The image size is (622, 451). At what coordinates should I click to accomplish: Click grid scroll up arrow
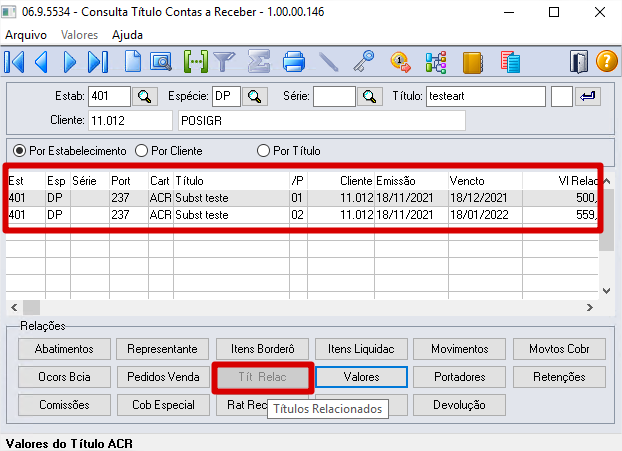pyautogui.click(x=607, y=181)
